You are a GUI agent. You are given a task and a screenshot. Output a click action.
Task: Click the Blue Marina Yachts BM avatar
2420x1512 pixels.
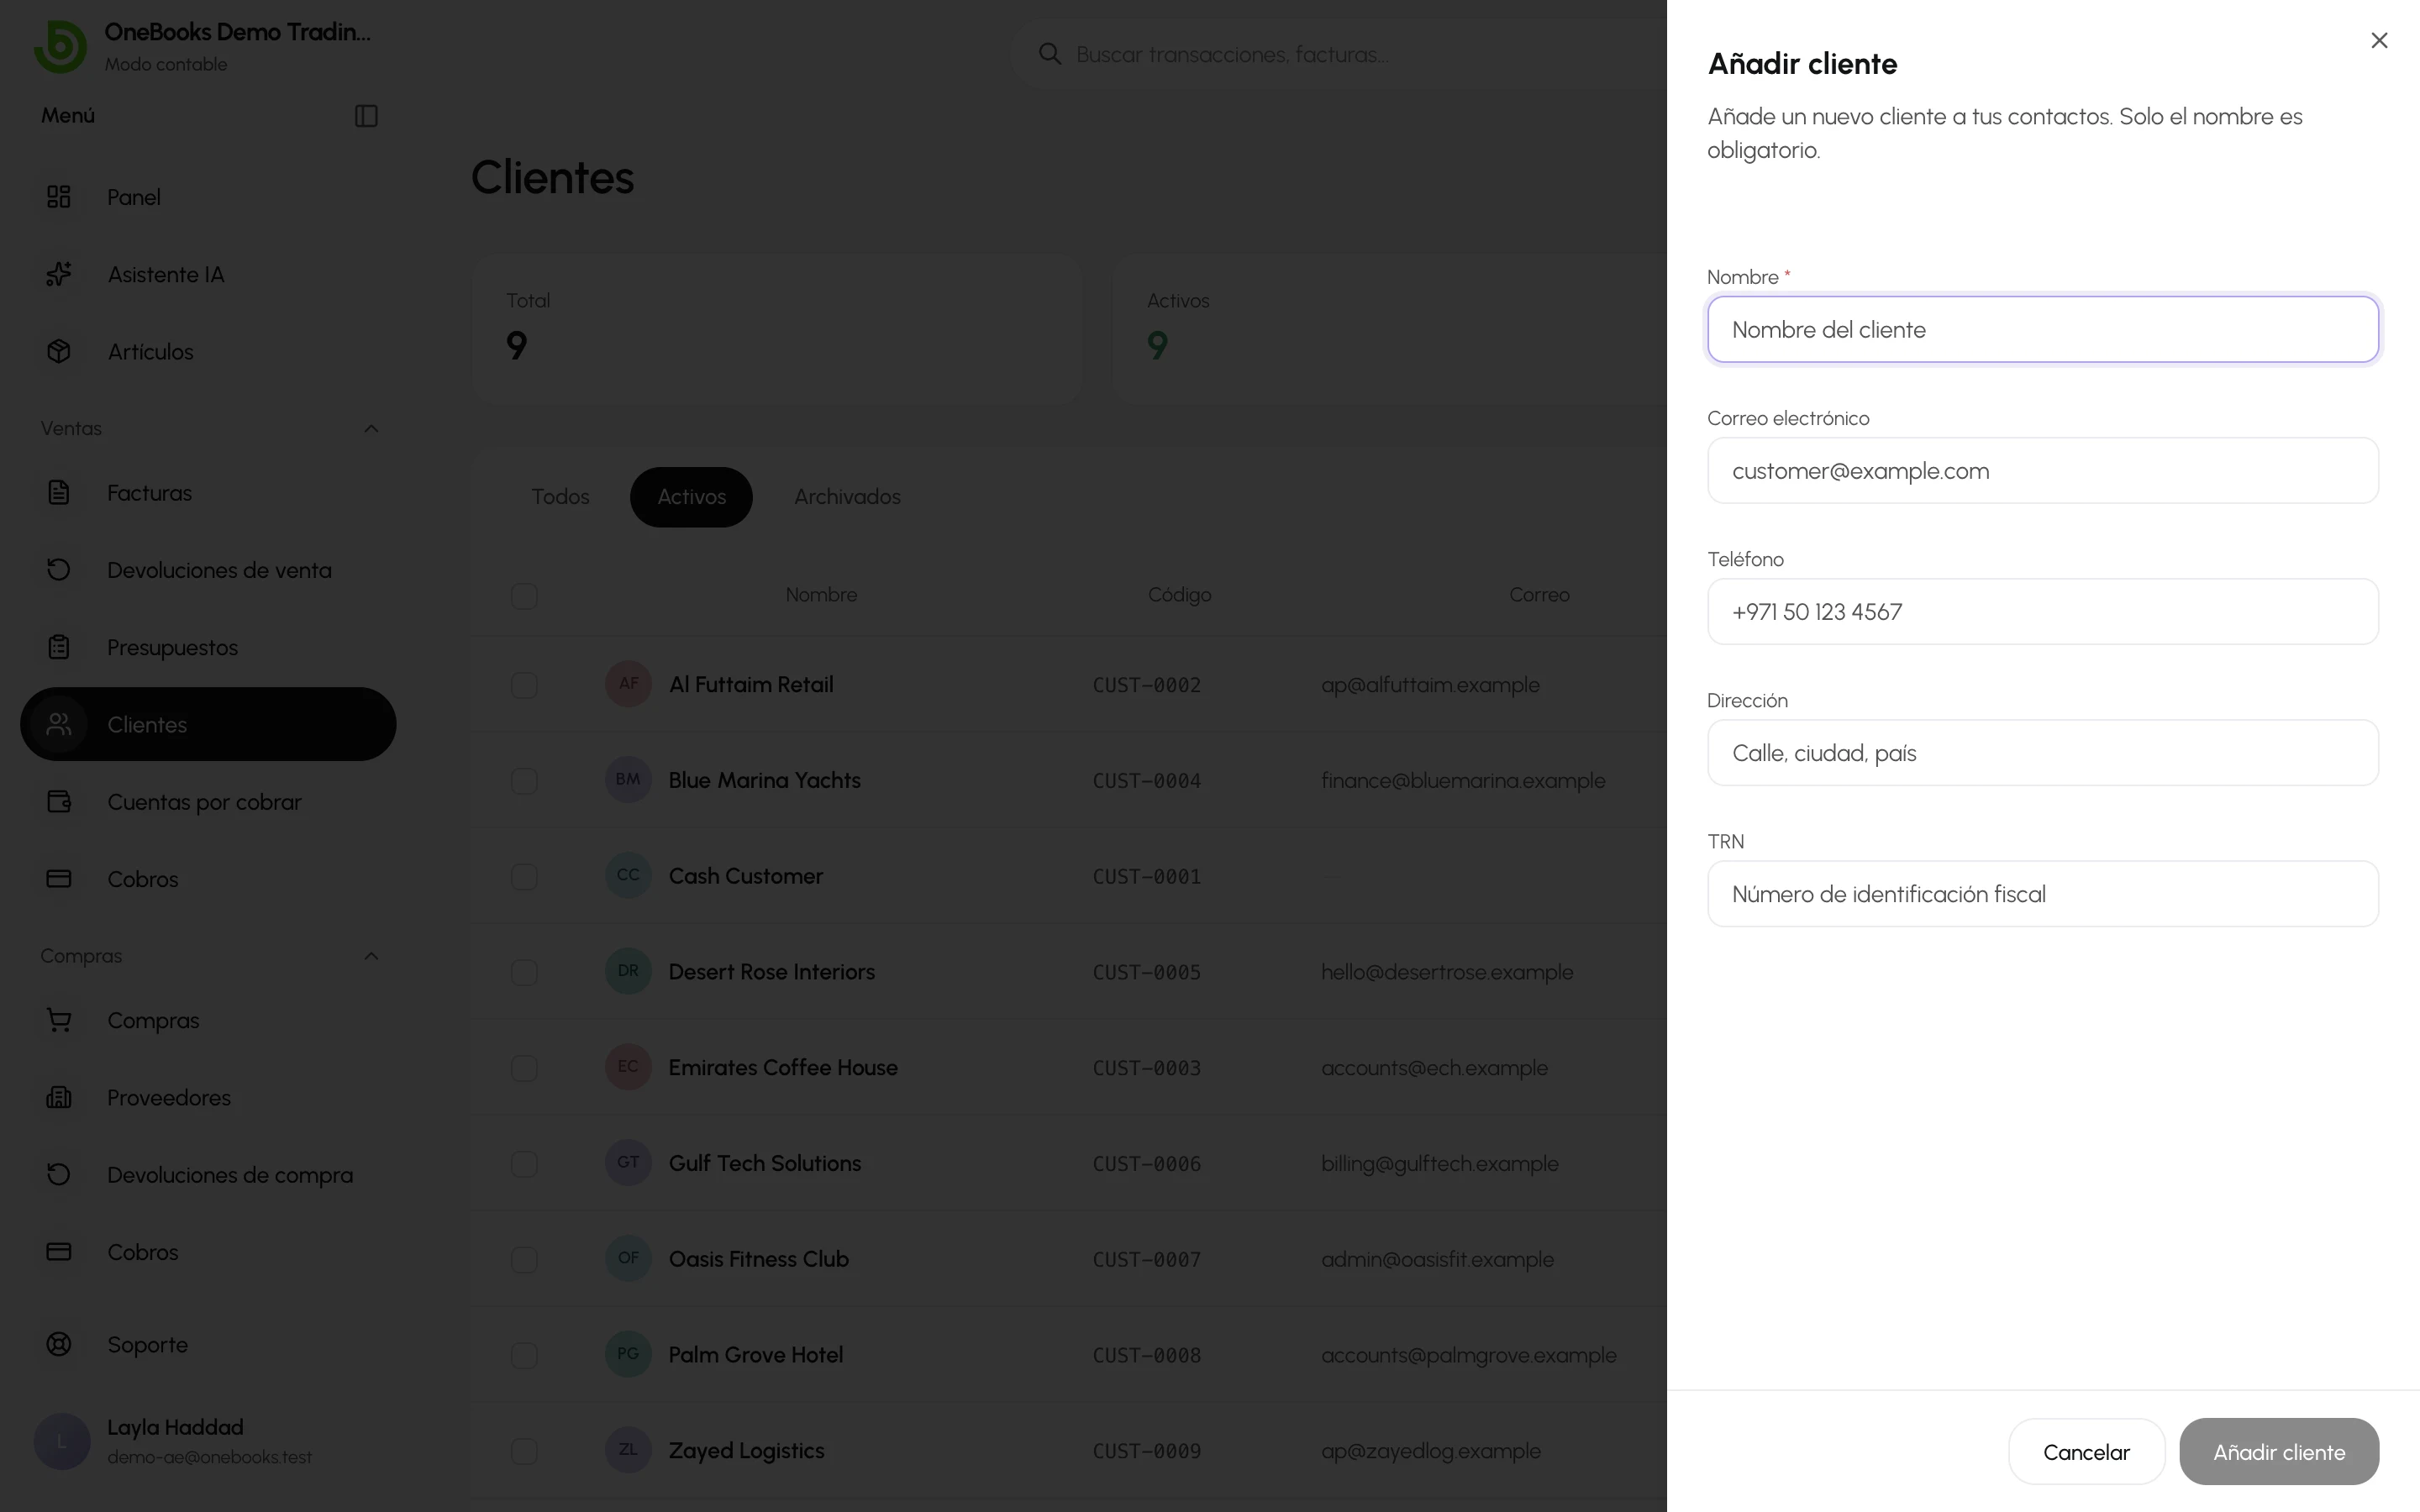tap(628, 780)
